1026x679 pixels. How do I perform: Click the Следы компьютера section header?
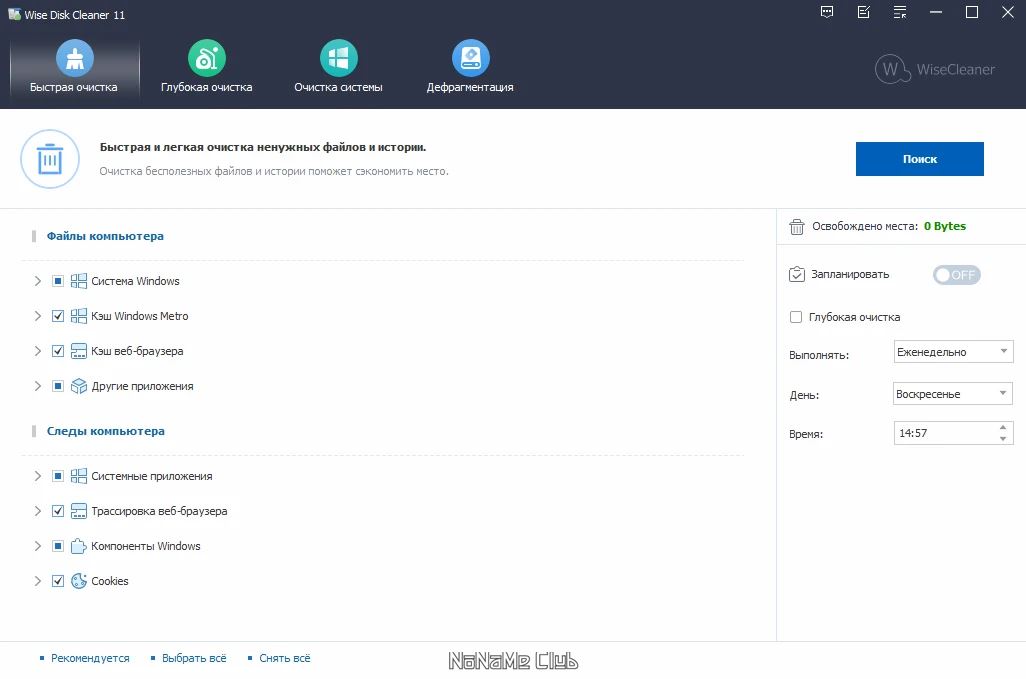coord(106,431)
